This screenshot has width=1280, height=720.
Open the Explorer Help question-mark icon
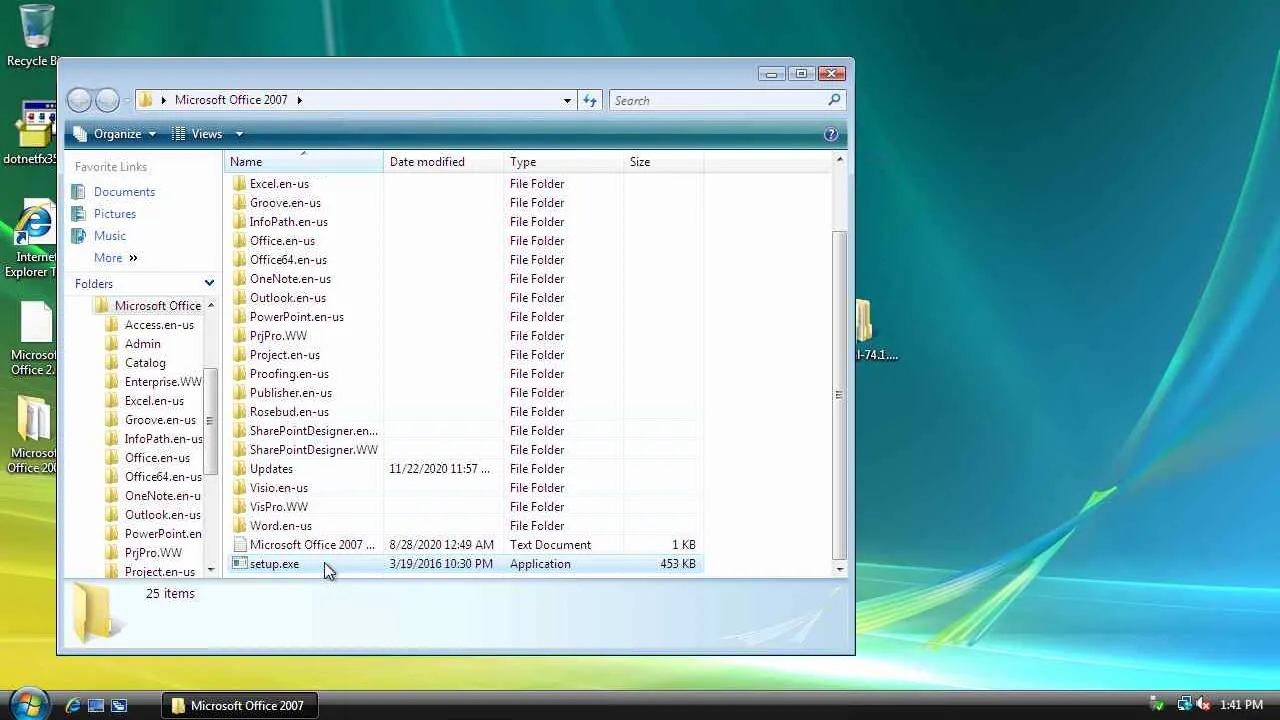[x=831, y=134]
